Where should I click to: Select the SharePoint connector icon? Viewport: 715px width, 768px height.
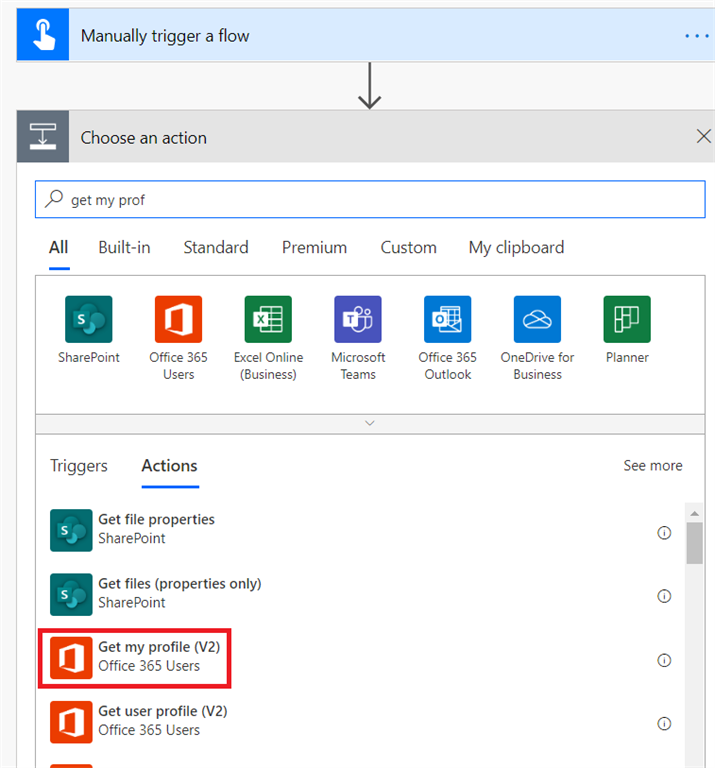click(x=89, y=319)
